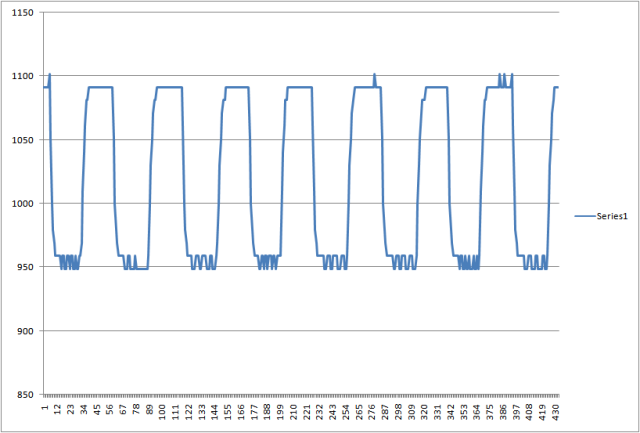Select the 1100 y-axis label
This screenshot has height=433, width=640.
22,76
